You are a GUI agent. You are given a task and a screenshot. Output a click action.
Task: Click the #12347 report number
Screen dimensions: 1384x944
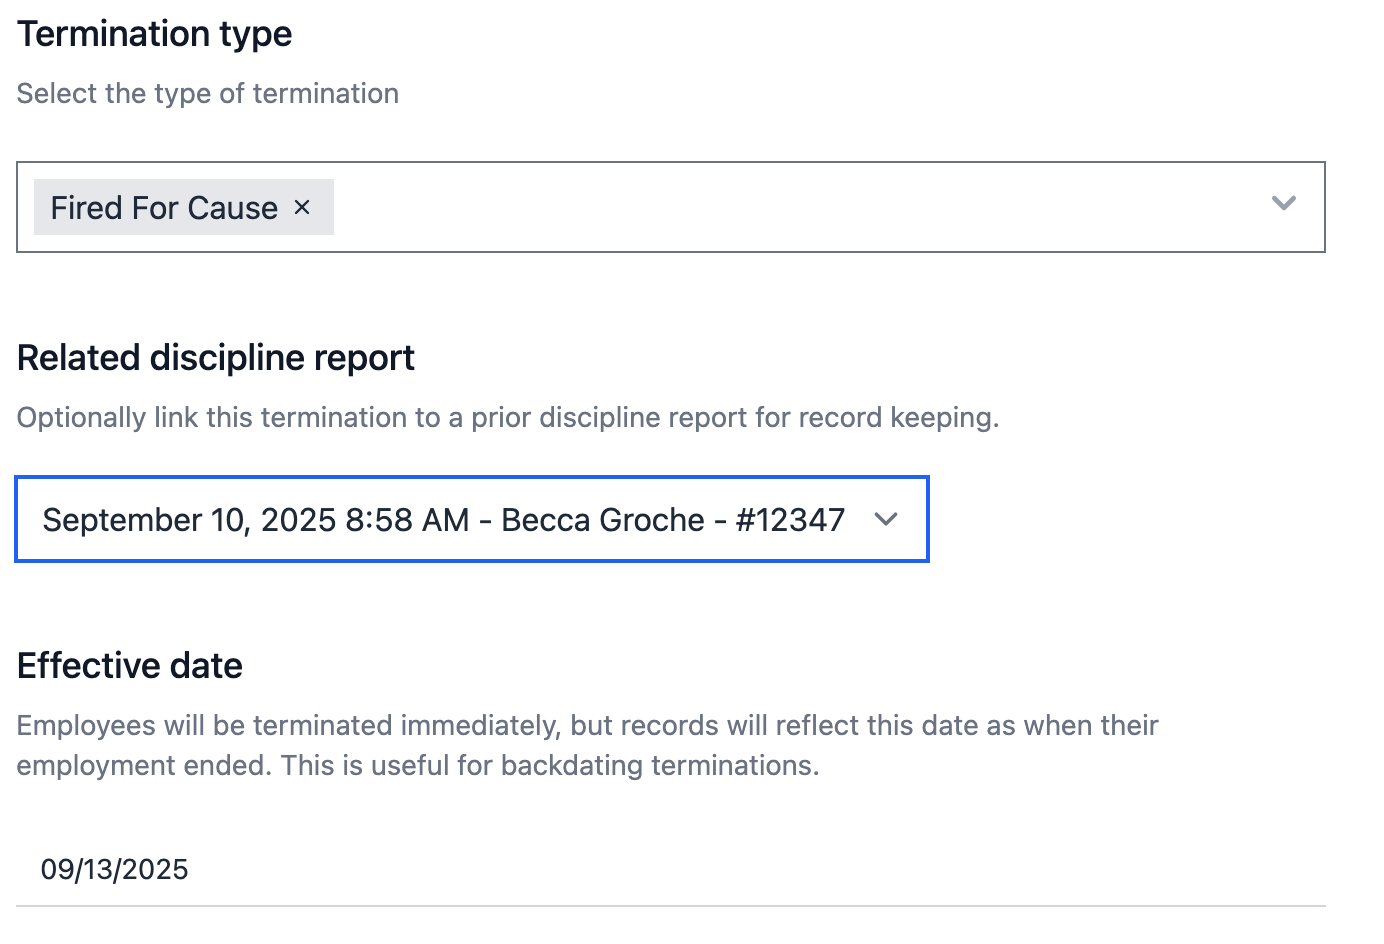click(x=790, y=520)
